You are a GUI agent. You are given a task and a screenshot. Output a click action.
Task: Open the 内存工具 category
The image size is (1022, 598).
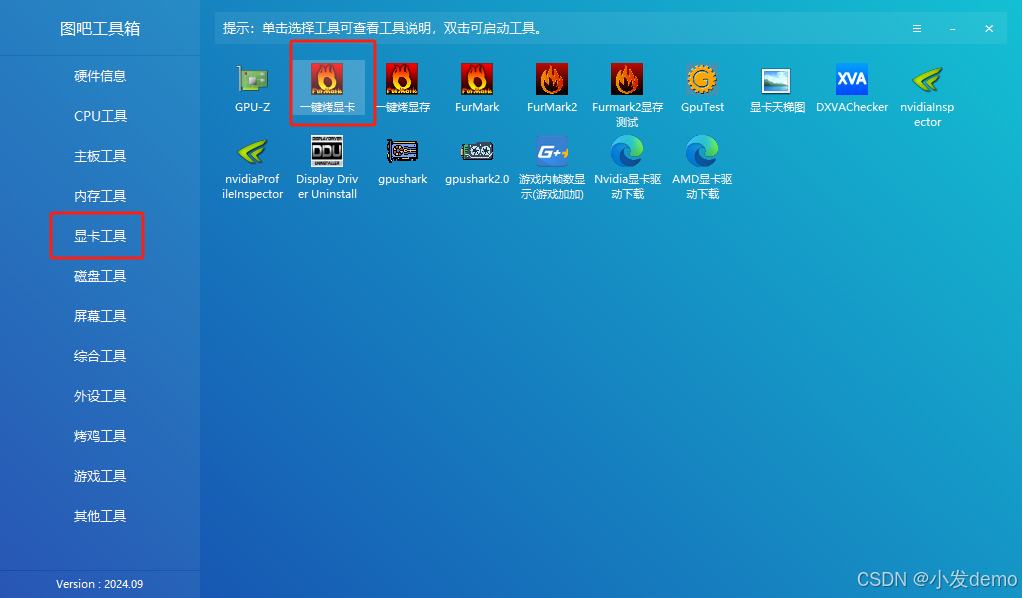coord(100,196)
